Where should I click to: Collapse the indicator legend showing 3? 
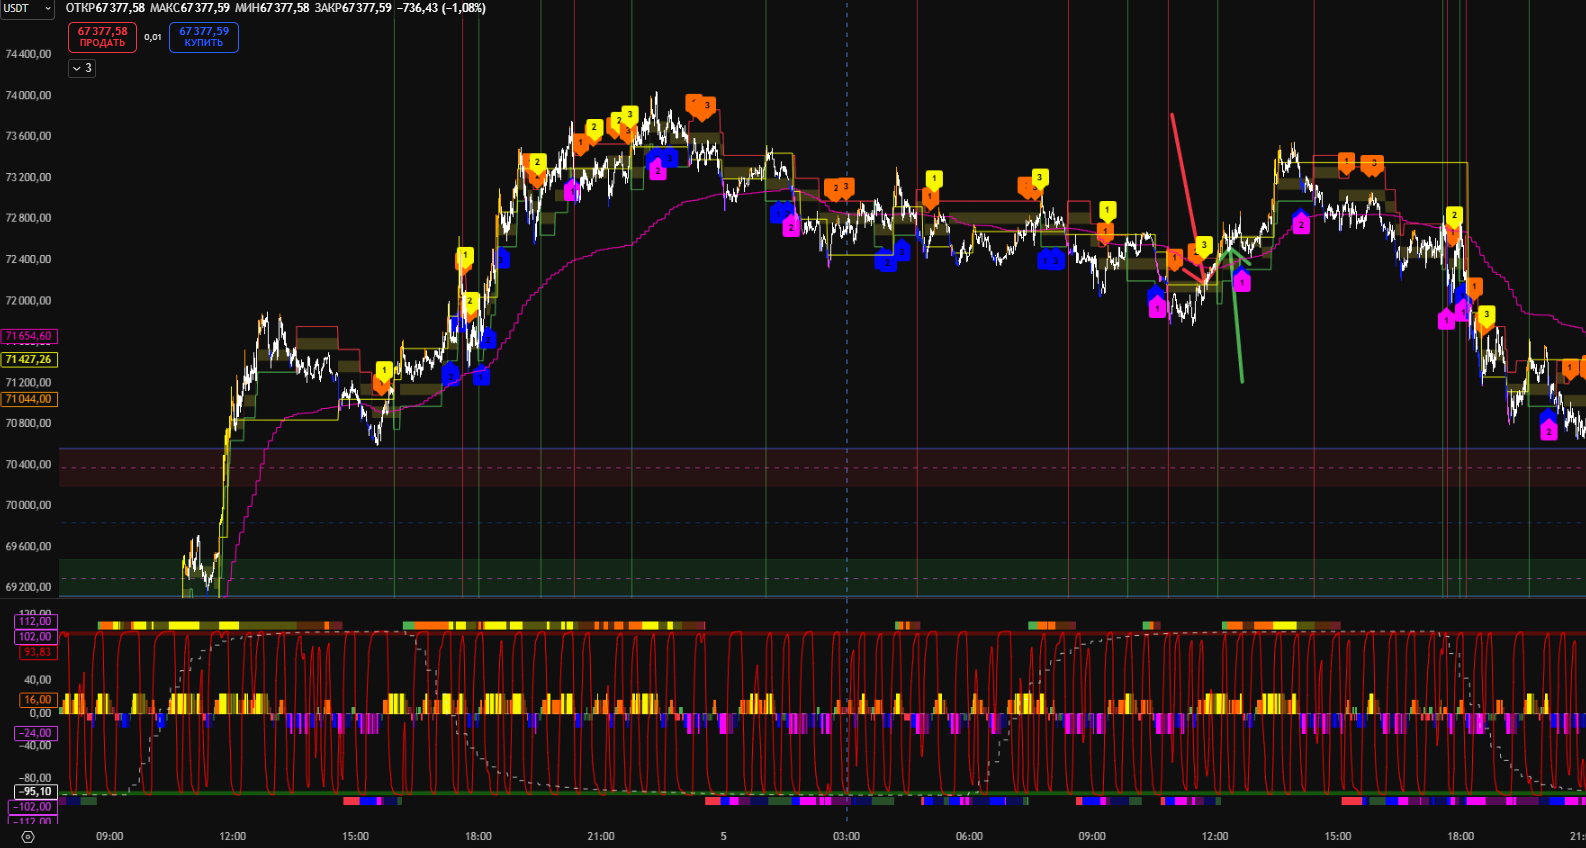82,68
